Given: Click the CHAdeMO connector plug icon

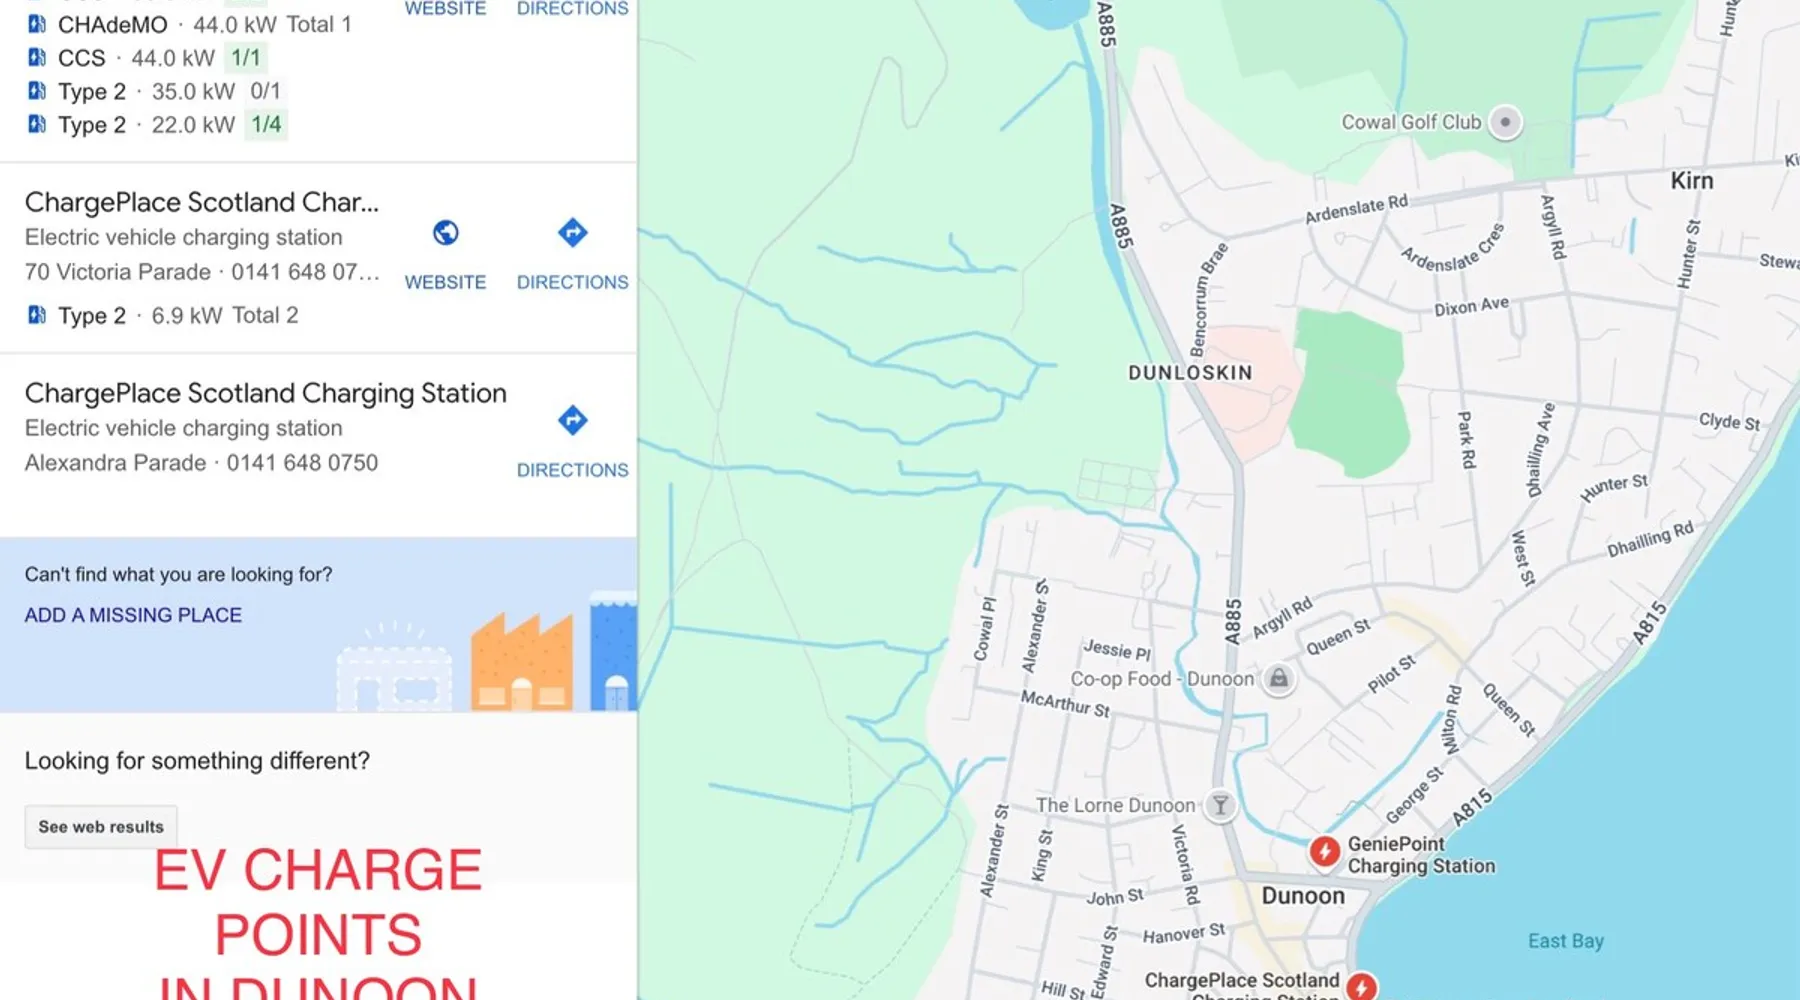Looking at the screenshot, I should tap(37, 24).
